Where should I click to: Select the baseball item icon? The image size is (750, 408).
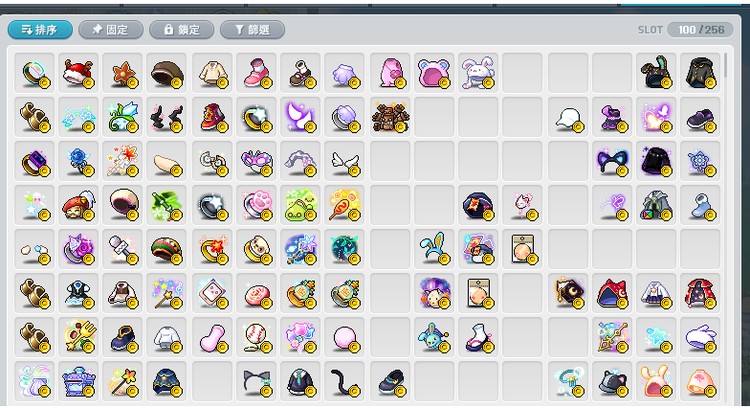tap(256, 337)
